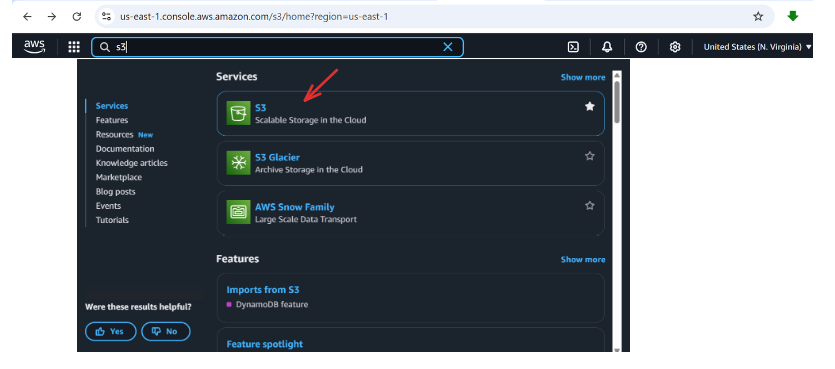Open the S3 Glacier service link
Image resolution: width=835 pixels, height=369 pixels.
click(277, 157)
